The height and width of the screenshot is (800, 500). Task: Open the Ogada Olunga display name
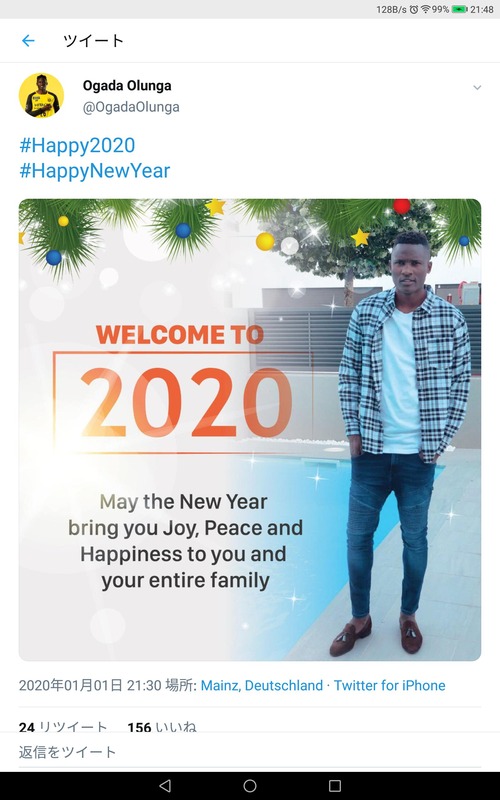127,85
